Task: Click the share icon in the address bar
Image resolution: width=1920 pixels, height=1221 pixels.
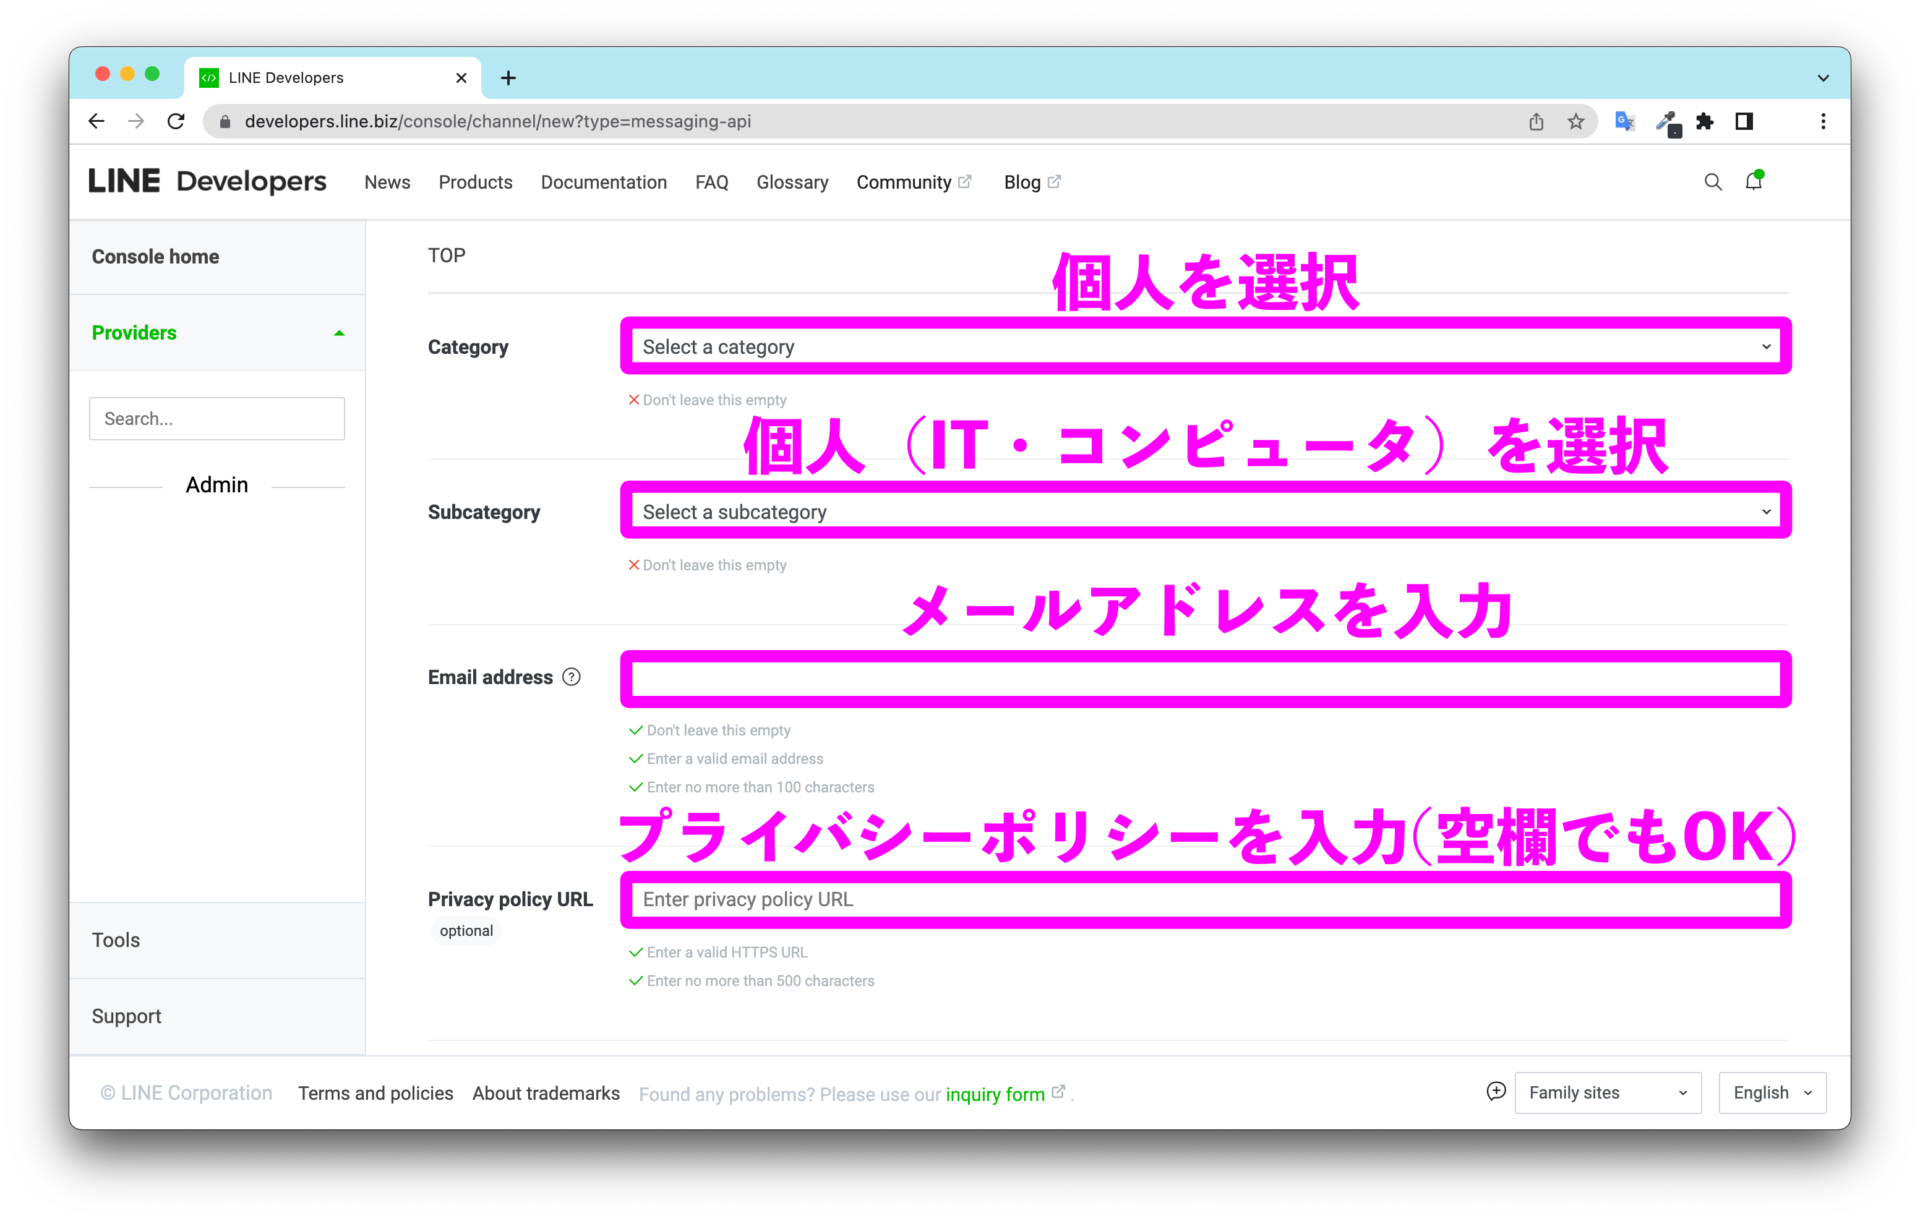Action: click(x=1536, y=121)
